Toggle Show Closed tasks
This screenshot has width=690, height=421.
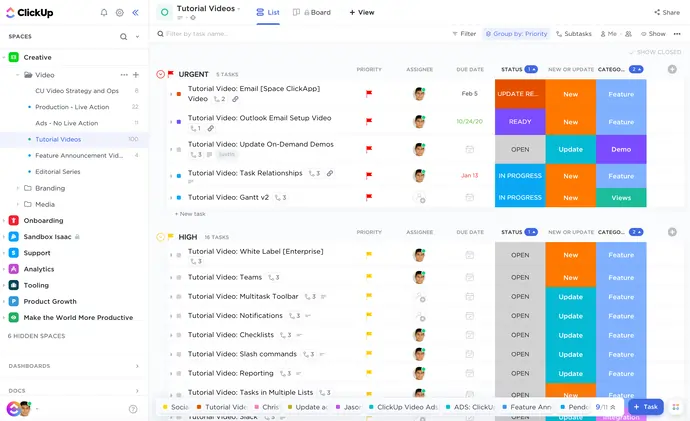coord(655,52)
